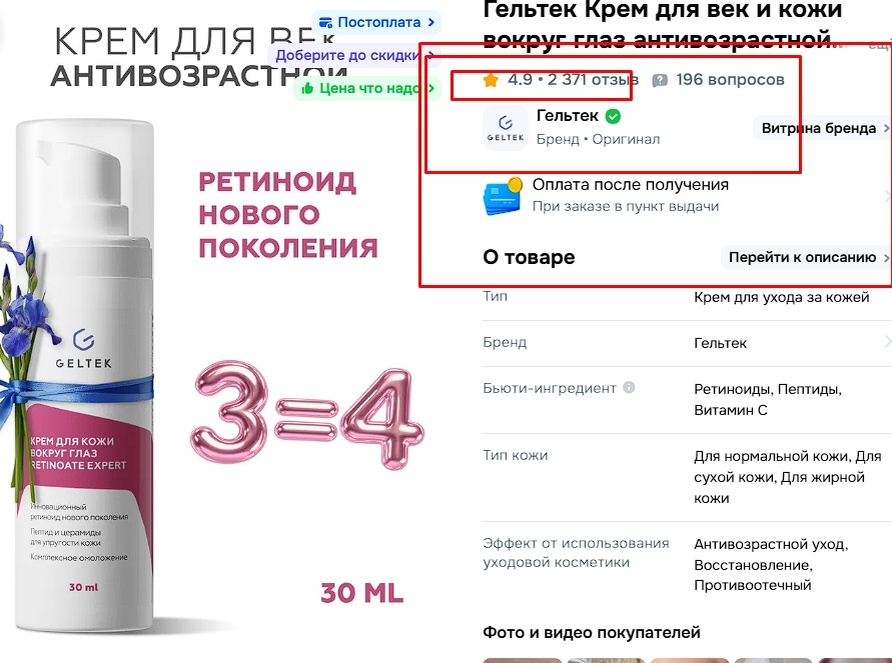The width and height of the screenshot is (892, 663).
Task: Click the wallet icon on Постоплата badge
Action: (326, 23)
